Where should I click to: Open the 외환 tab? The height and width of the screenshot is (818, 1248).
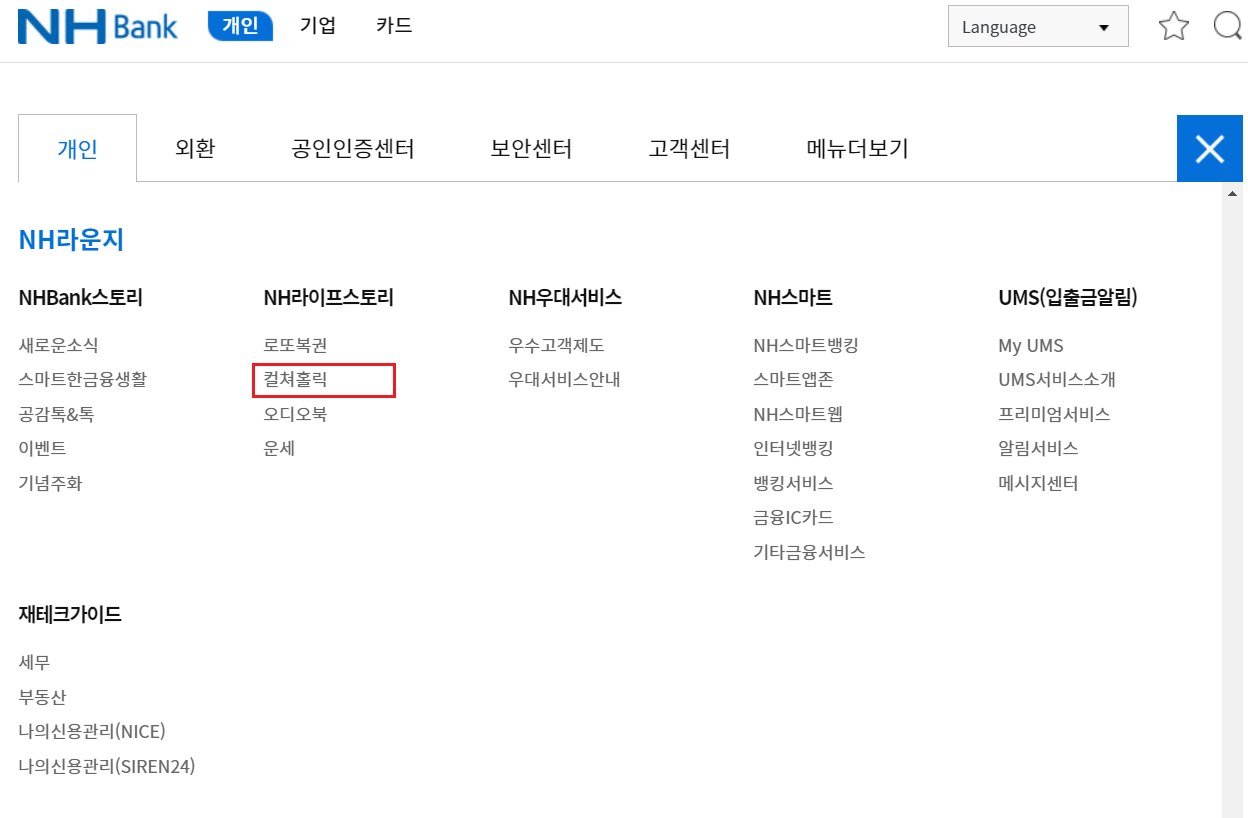[195, 149]
